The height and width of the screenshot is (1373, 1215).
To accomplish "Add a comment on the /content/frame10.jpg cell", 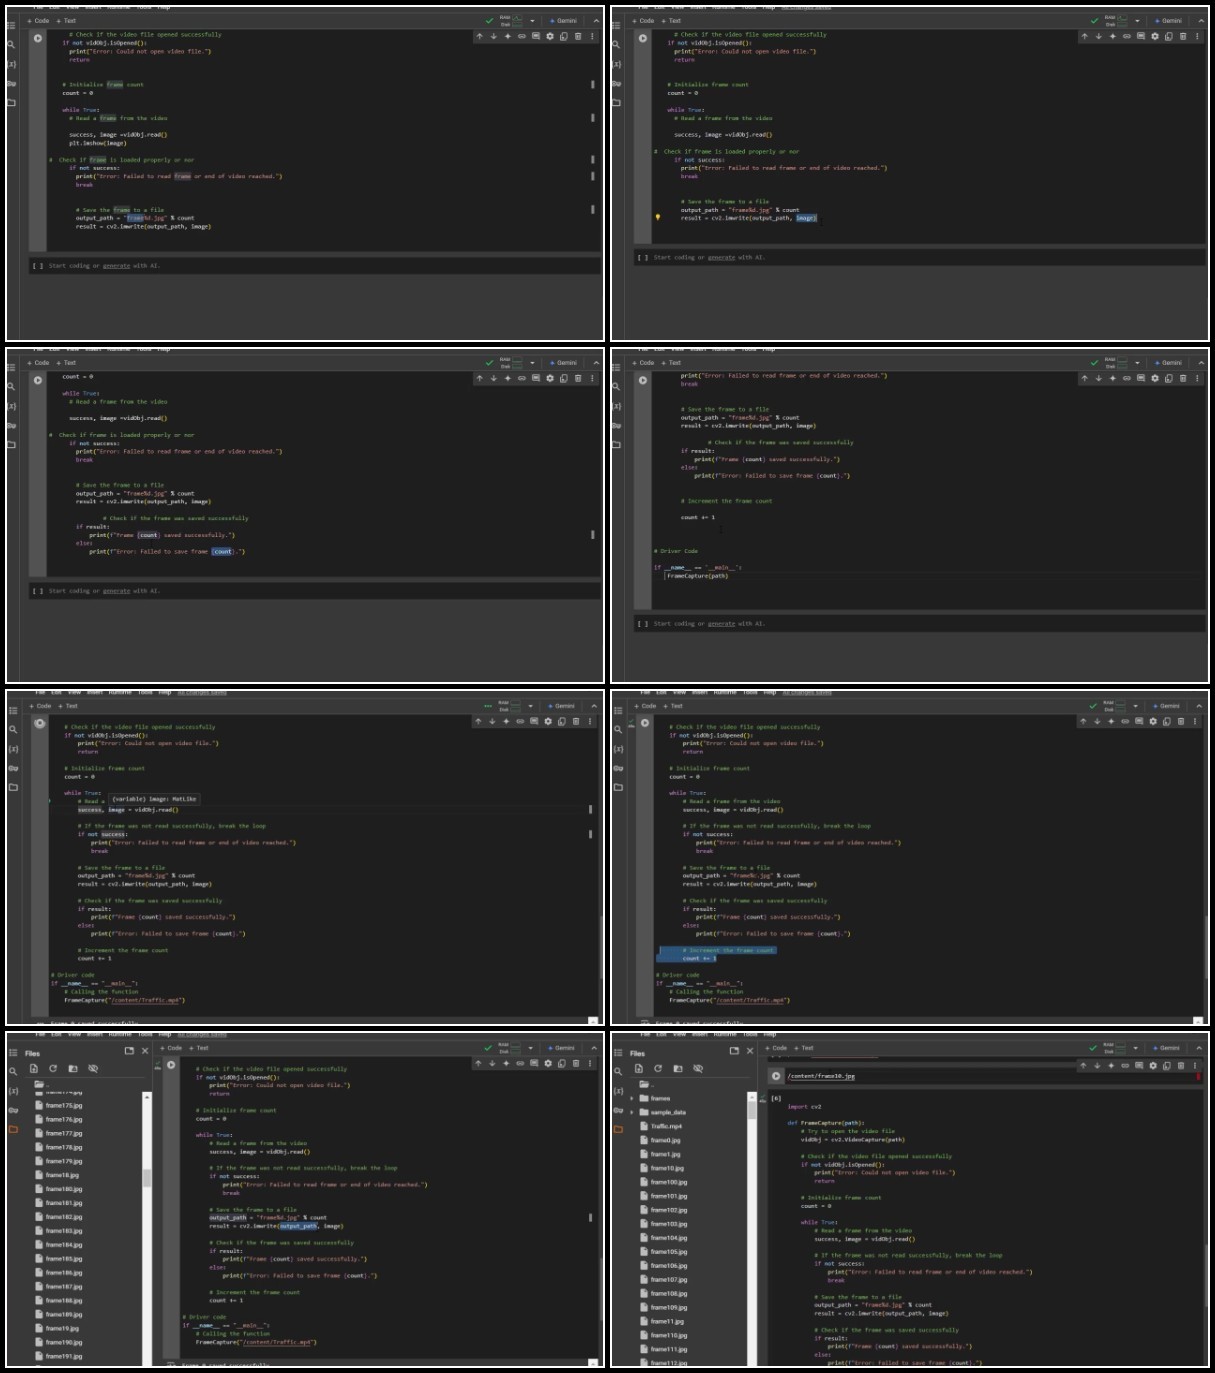I will (x=1139, y=1065).
